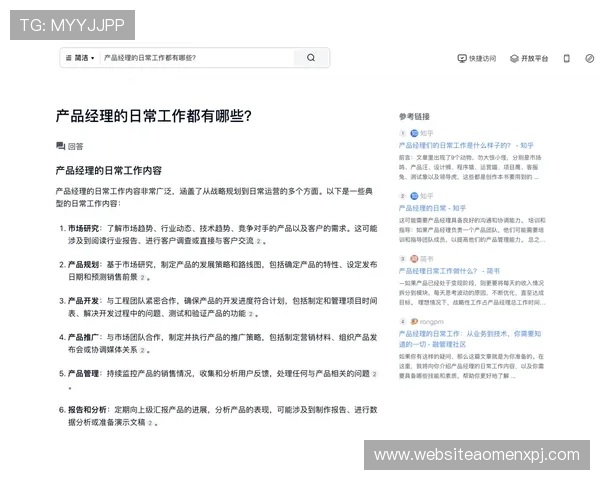Click the 知乎 source name on reference 1

pyautogui.click(x=427, y=133)
